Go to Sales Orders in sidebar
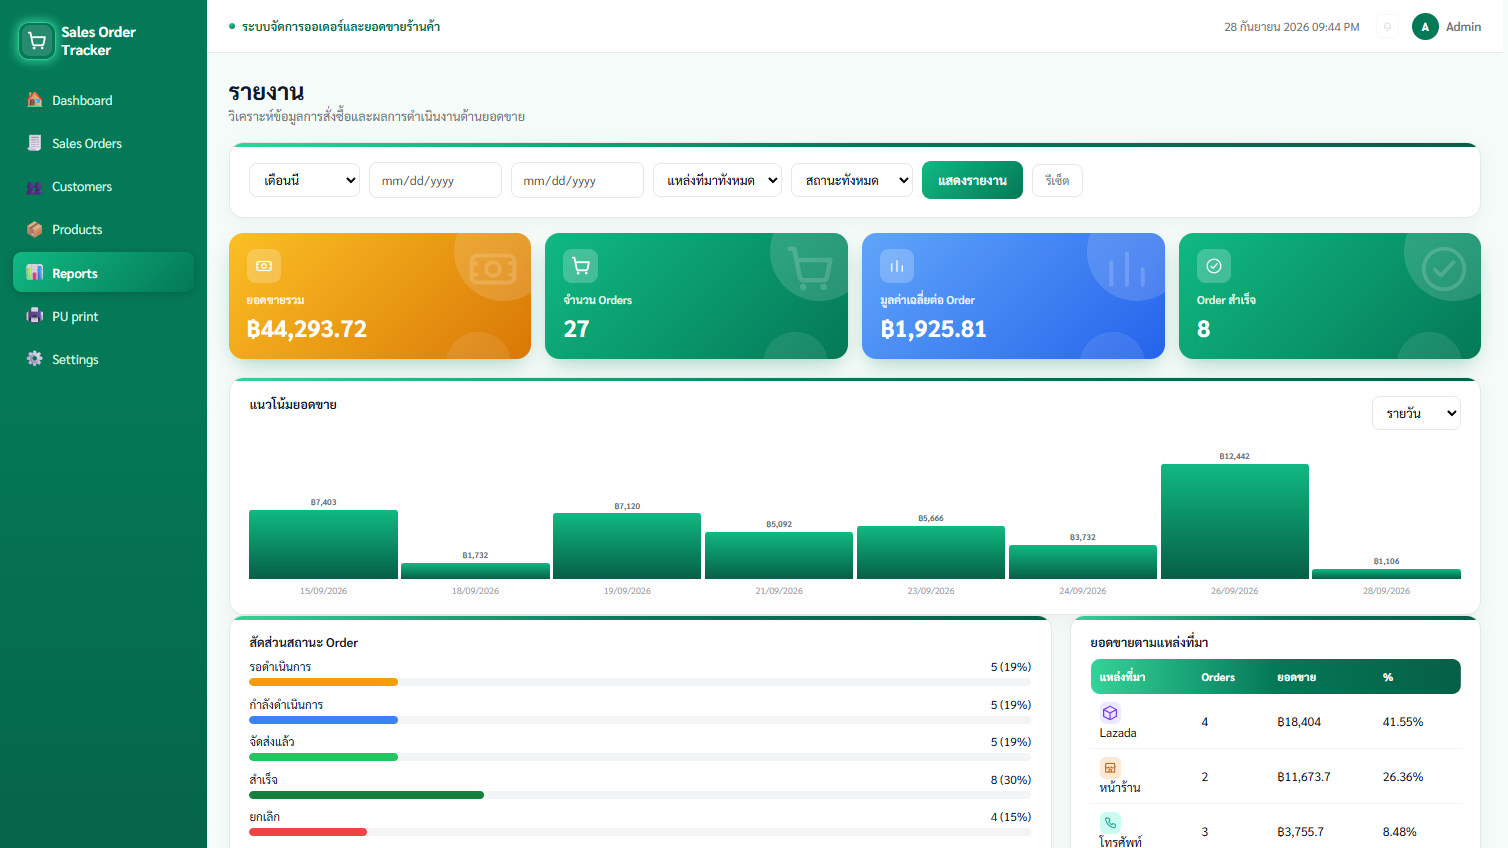Screen dimensions: 1508x848 pyautogui.click(x=103, y=143)
